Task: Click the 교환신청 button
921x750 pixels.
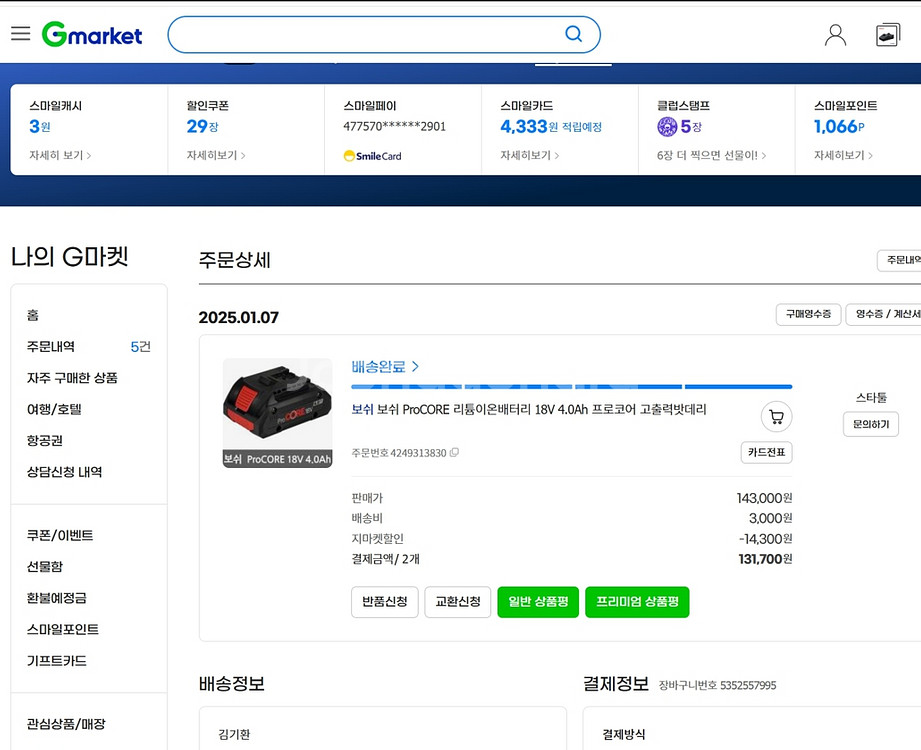Action: coord(458,602)
